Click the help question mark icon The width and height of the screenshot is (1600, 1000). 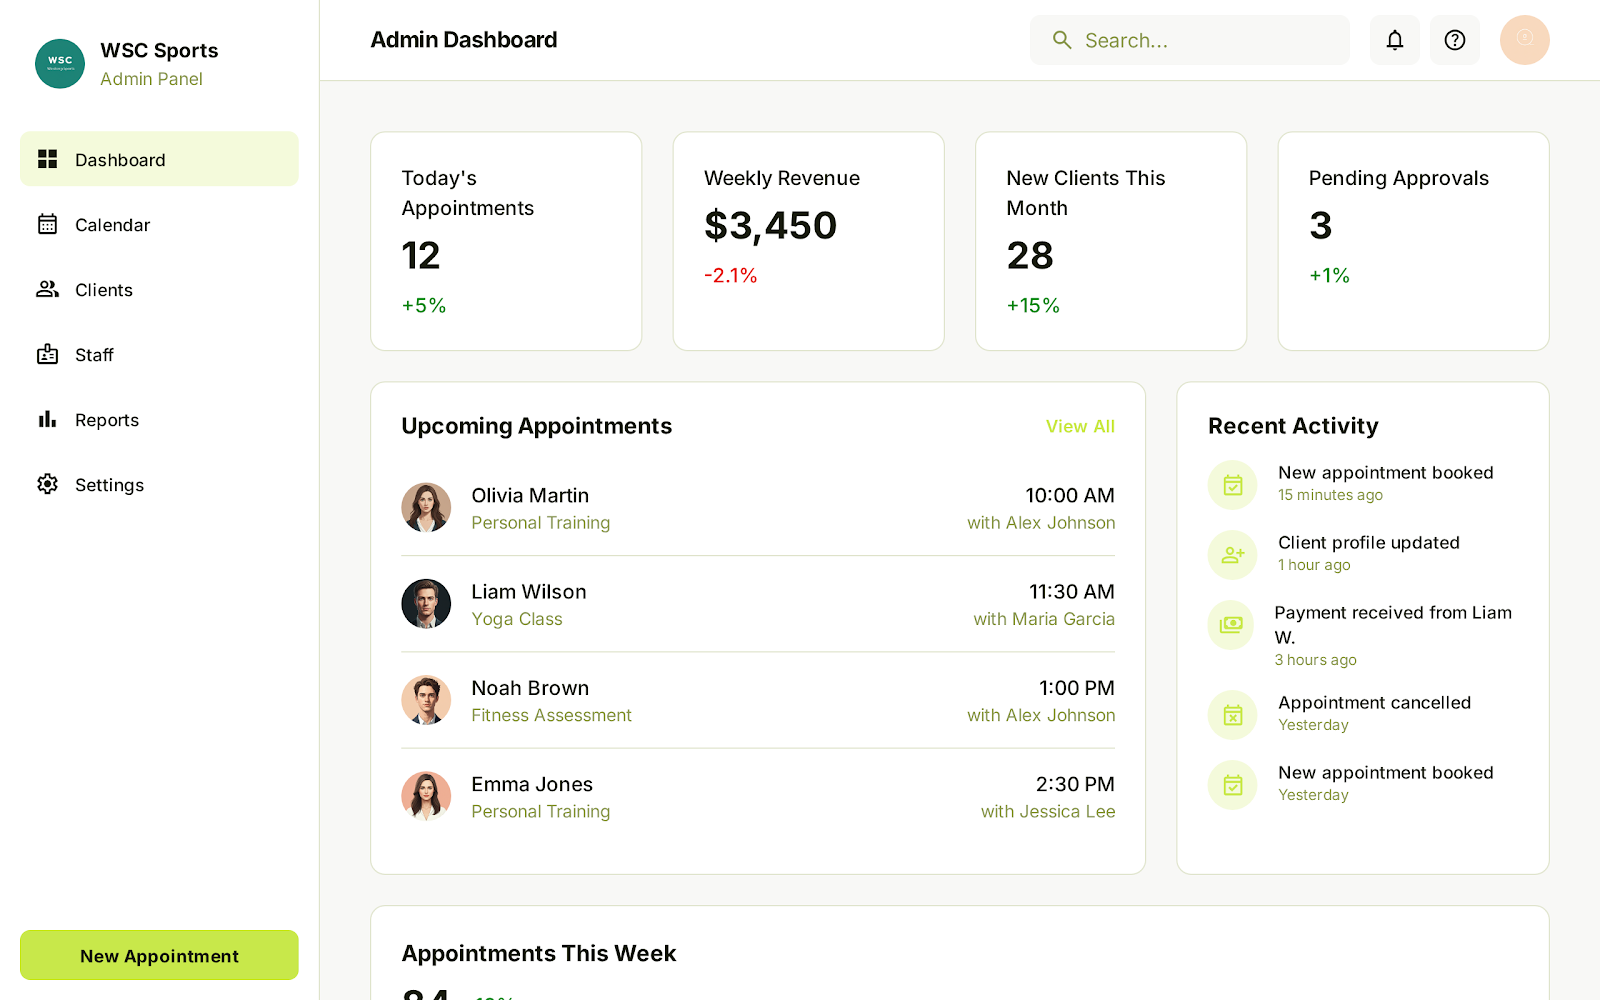click(1454, 40)
